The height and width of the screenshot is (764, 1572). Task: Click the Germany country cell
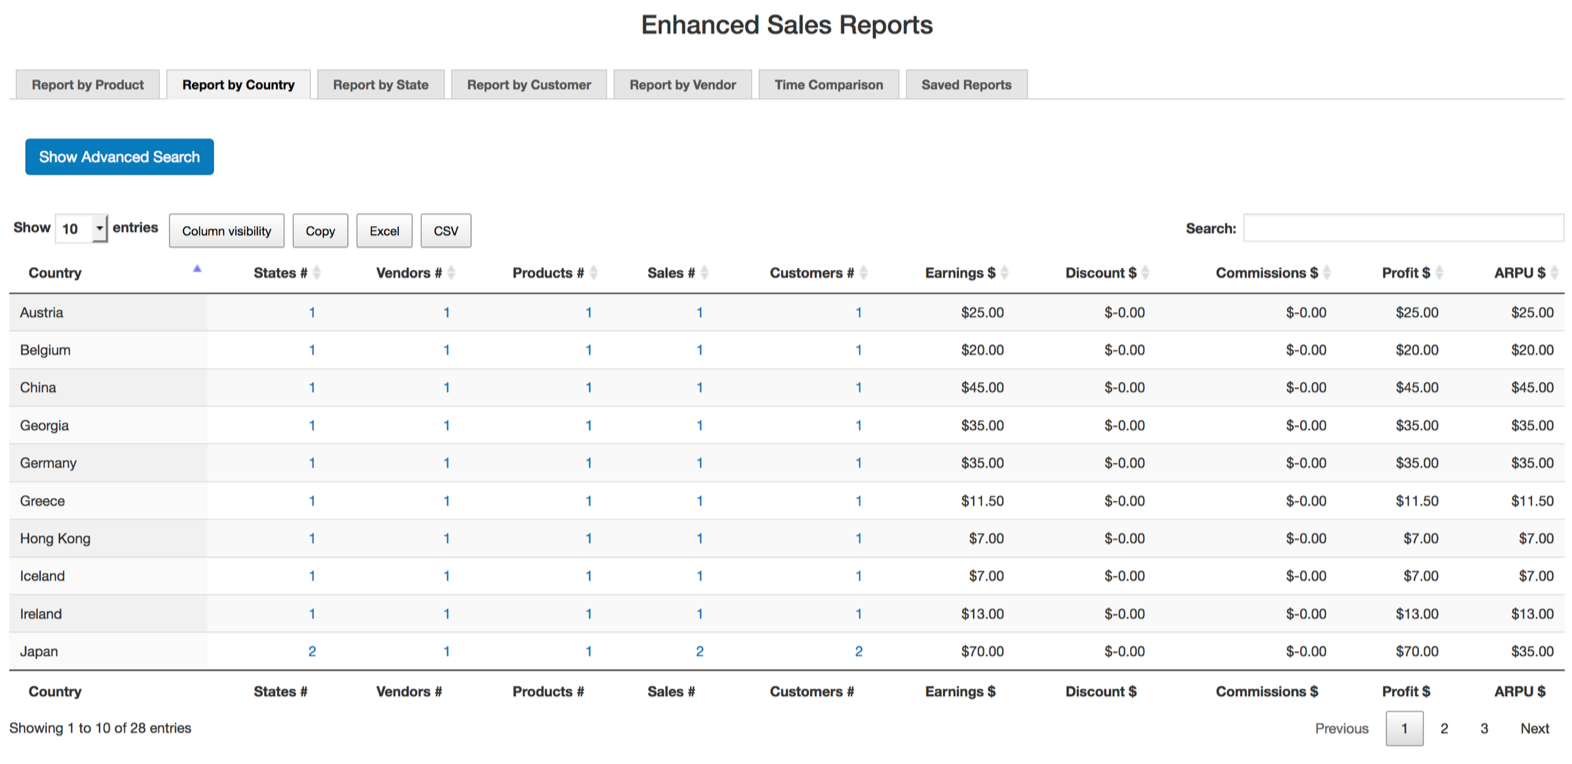click(108, 463)
